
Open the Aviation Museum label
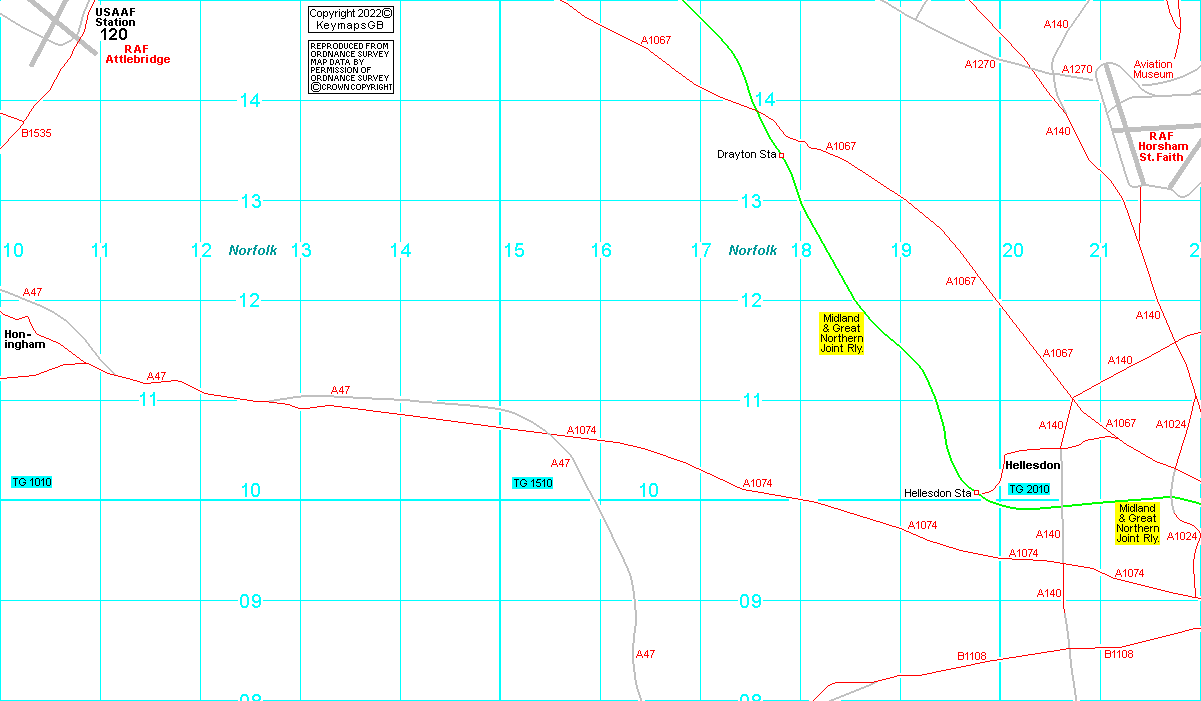[1153, 69]
